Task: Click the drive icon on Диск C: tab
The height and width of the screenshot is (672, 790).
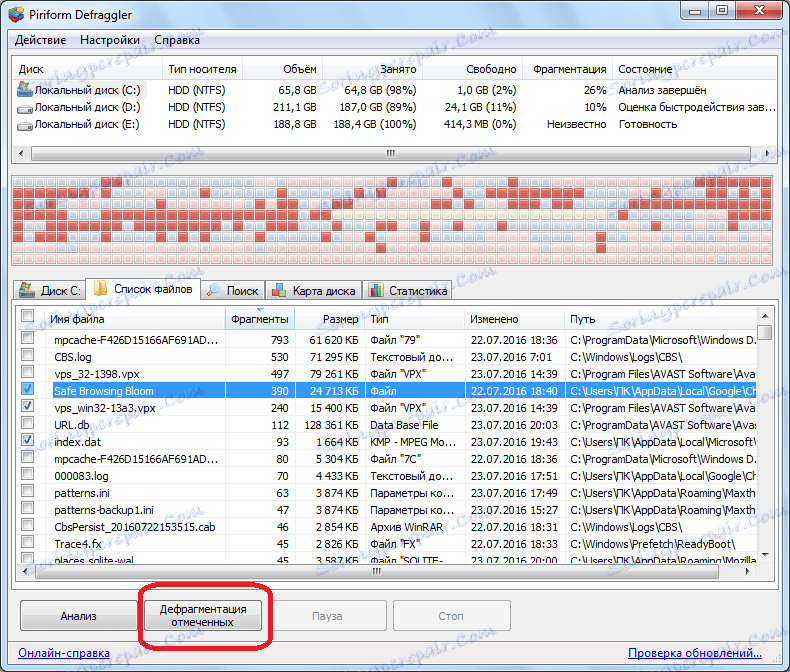Action: click(x=26, y=290)
